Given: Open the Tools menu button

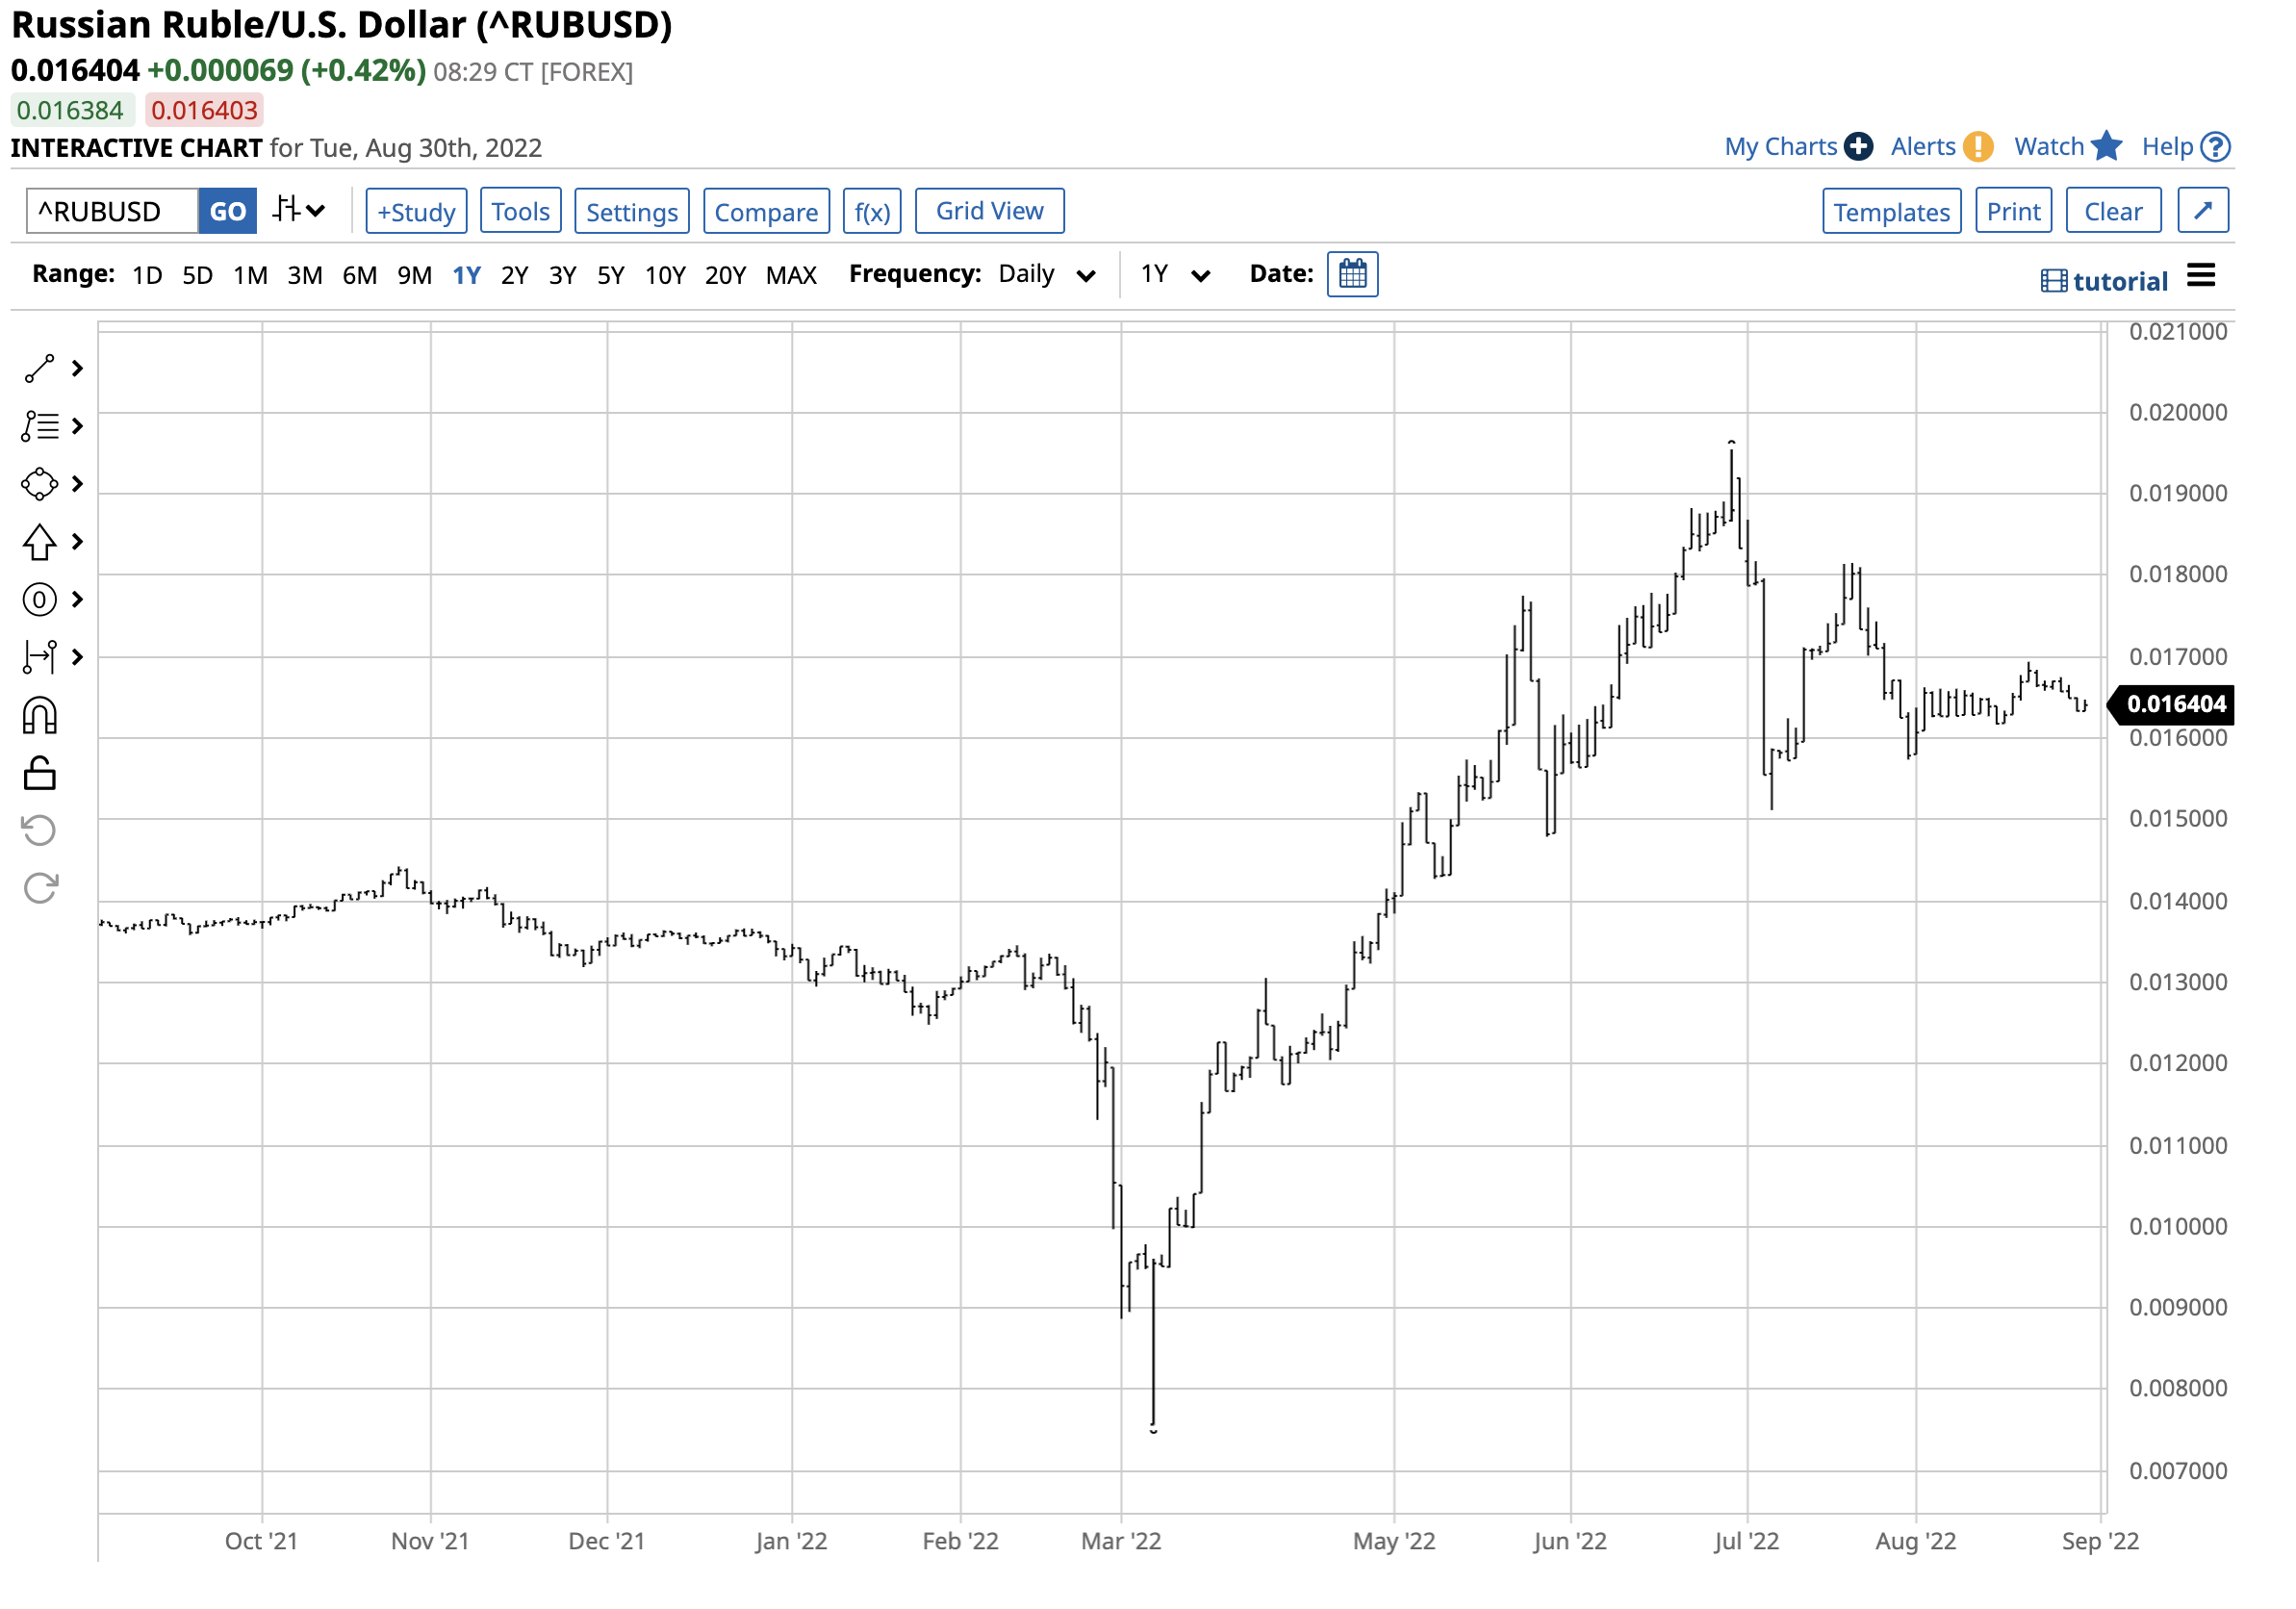Looking at the screenshot, I should (520, 211).
